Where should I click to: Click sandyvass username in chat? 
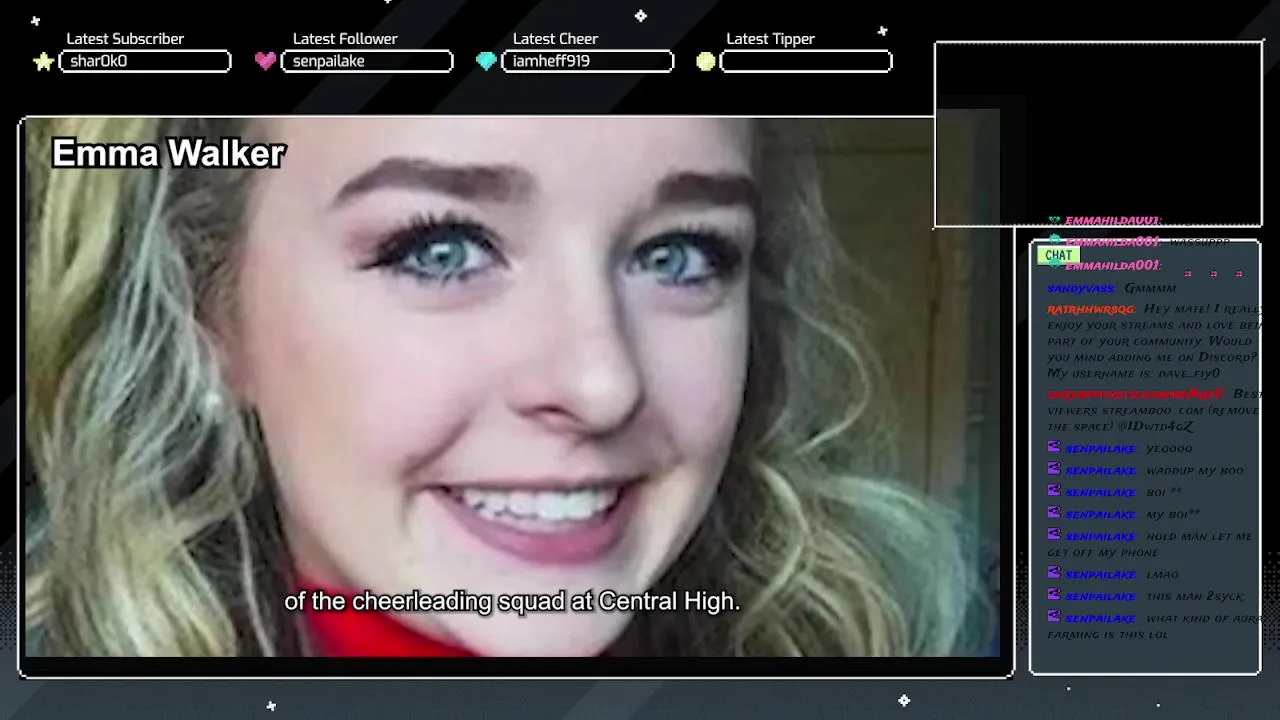pyautogui.click(x=1081, y=288)
